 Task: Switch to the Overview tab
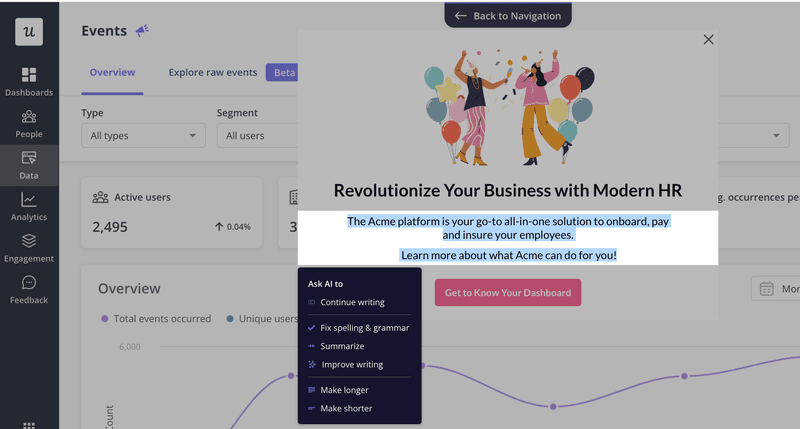(112, 73)
